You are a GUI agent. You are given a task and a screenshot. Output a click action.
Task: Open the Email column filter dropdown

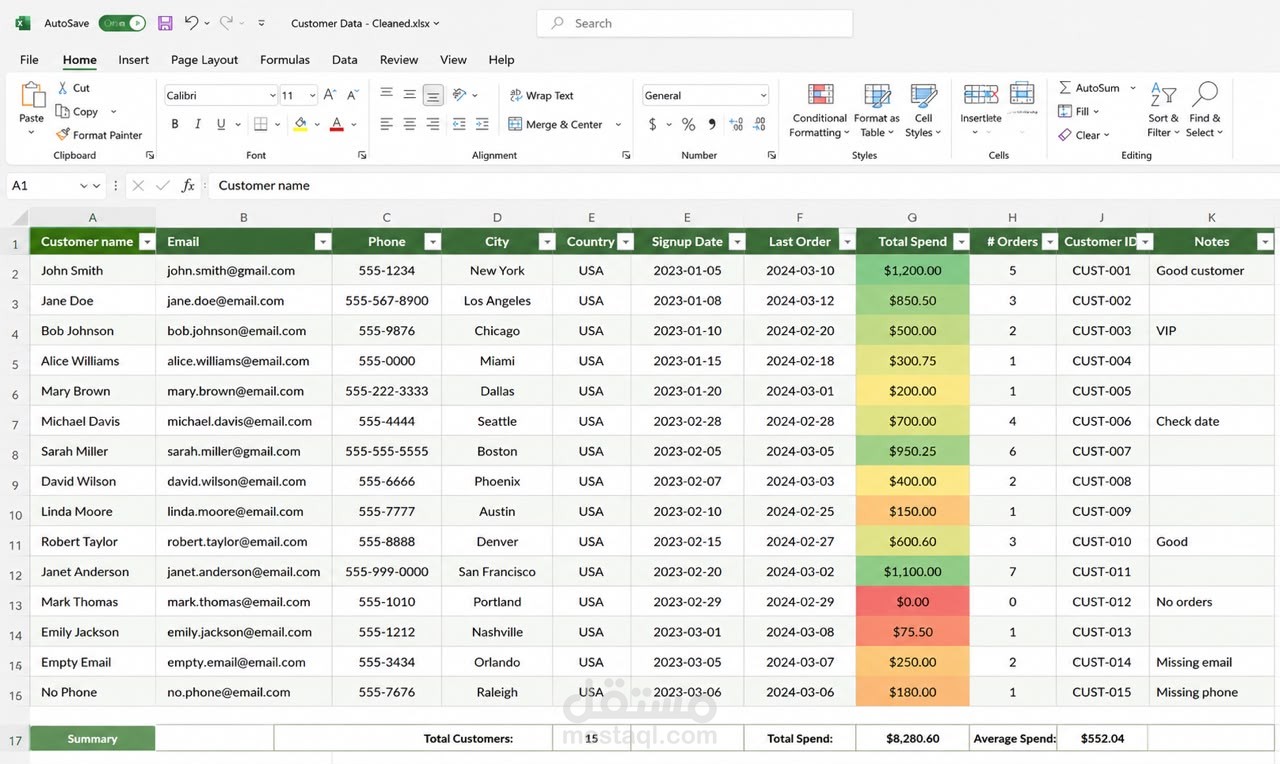[x=322, y=242]
